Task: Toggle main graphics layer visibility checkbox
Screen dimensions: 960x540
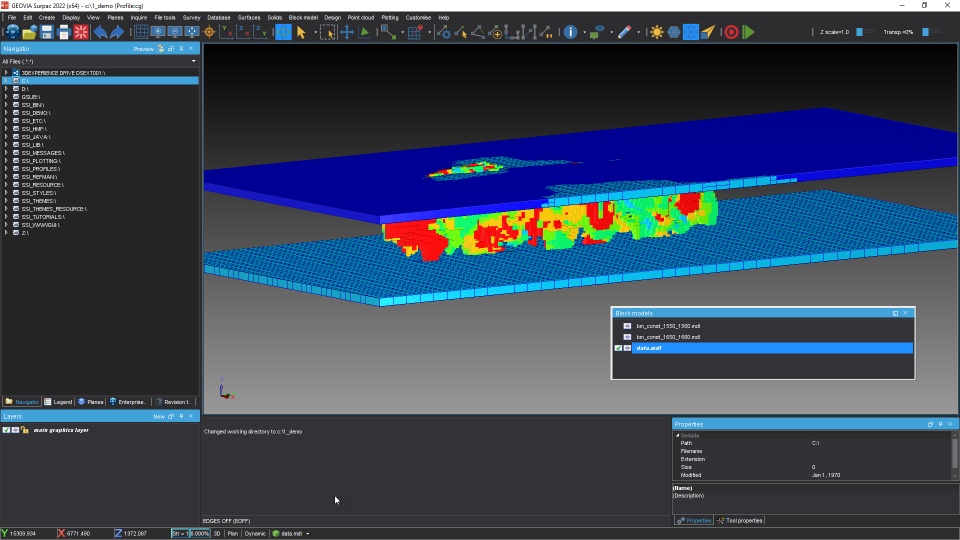Action: tap(6, 430)
